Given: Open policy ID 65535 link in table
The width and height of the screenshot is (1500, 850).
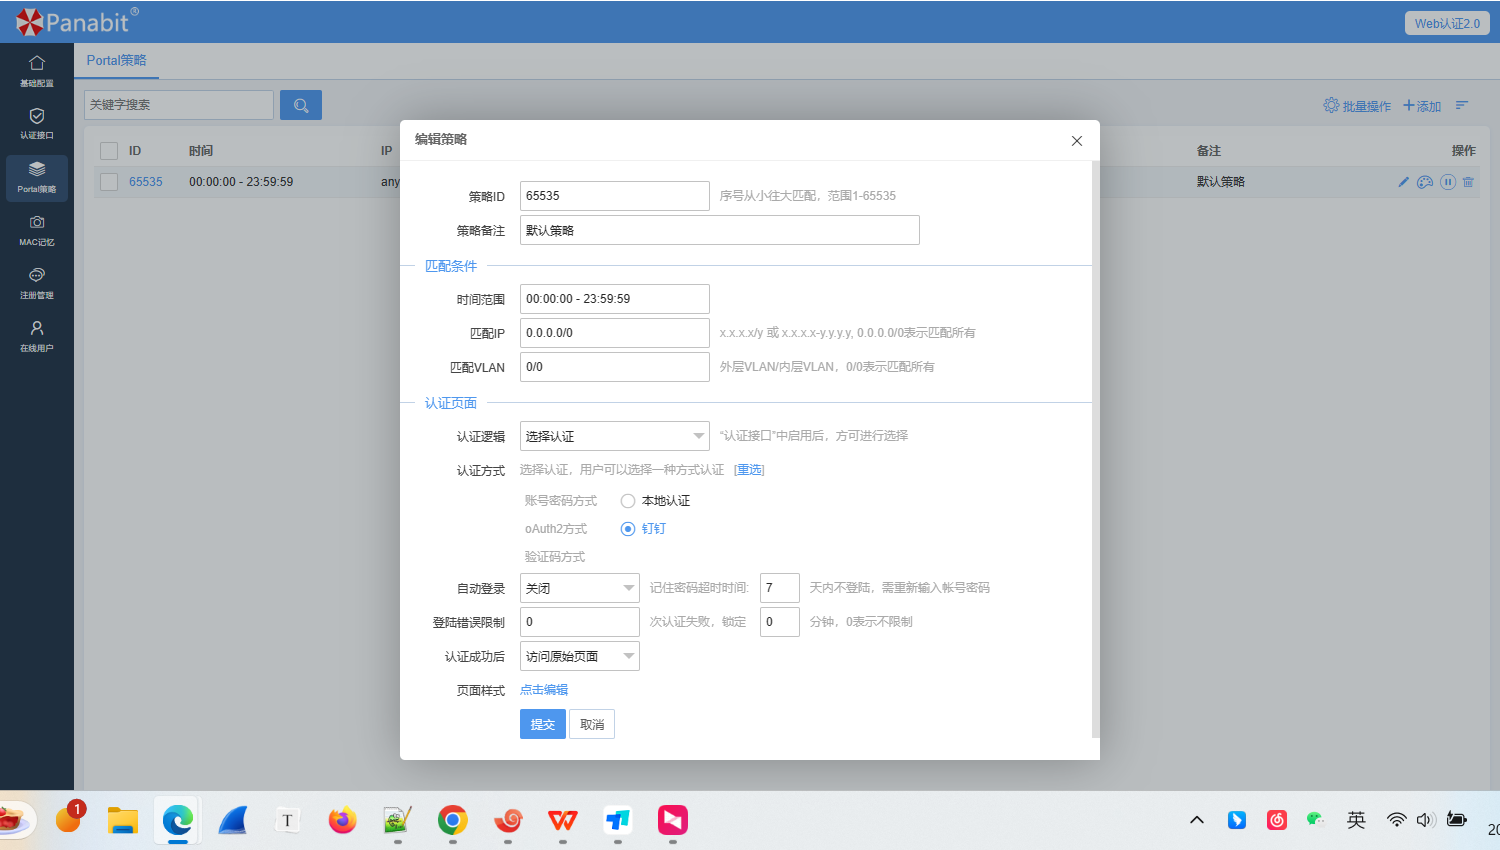Looking at the screenshot, I should 146,182.
